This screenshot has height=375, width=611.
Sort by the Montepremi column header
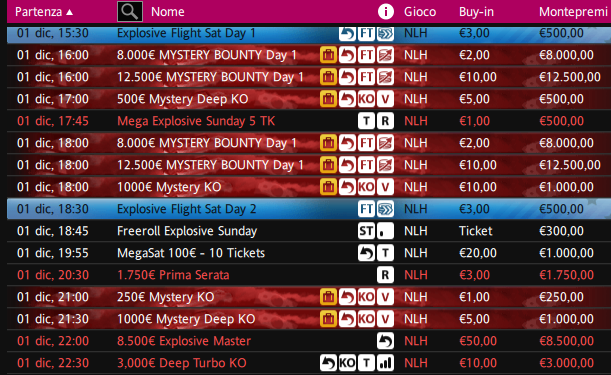(x=573, y=12)
